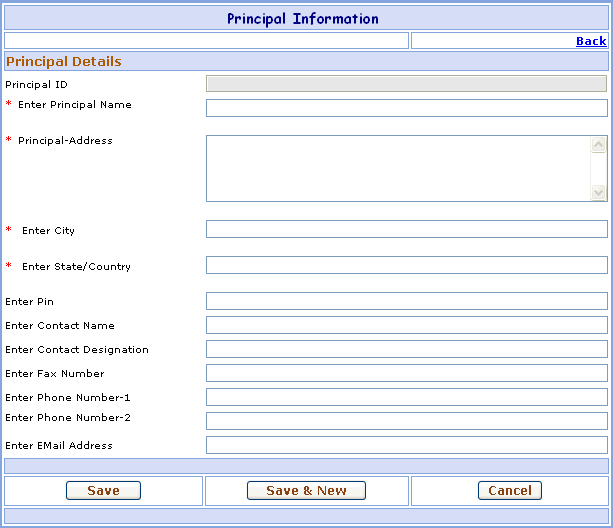Click the grayed-out Principal ID field

[x=406, y=84]
